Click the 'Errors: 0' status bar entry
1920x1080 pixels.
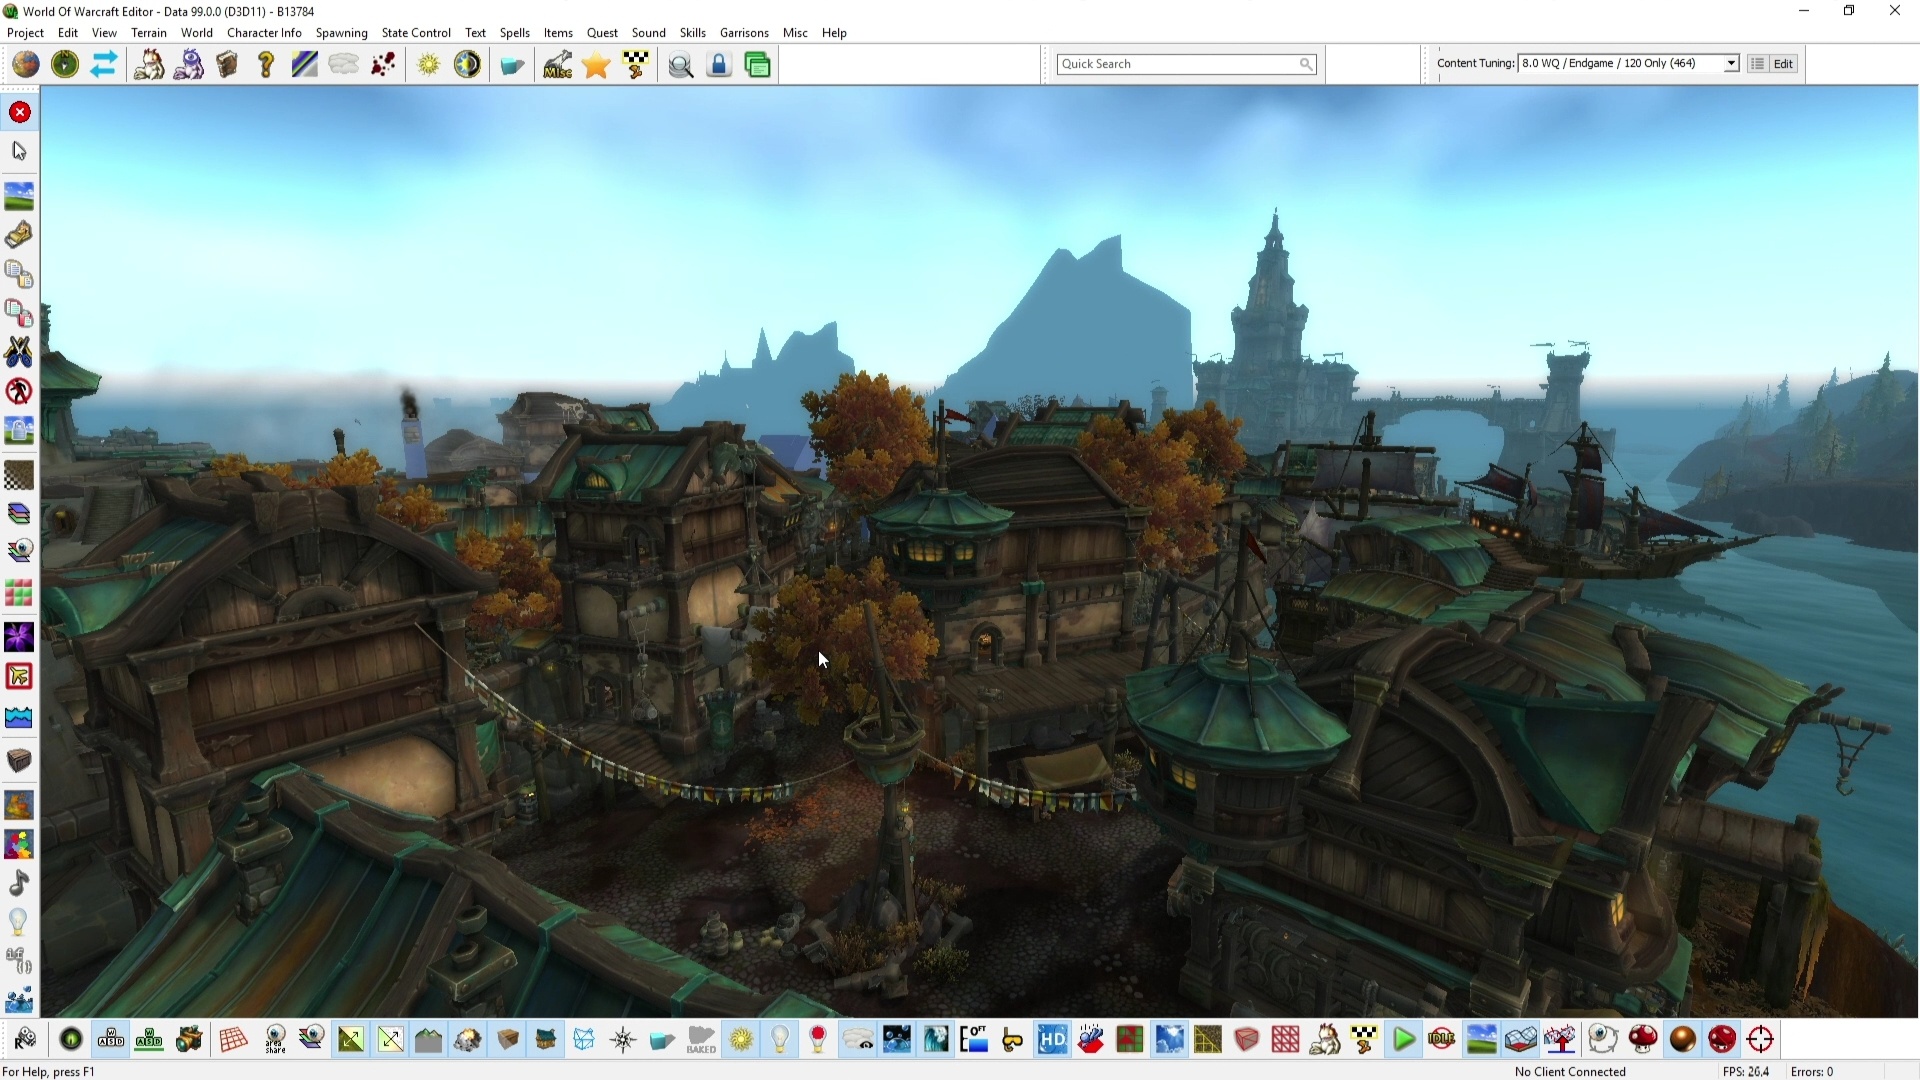1812,1072
